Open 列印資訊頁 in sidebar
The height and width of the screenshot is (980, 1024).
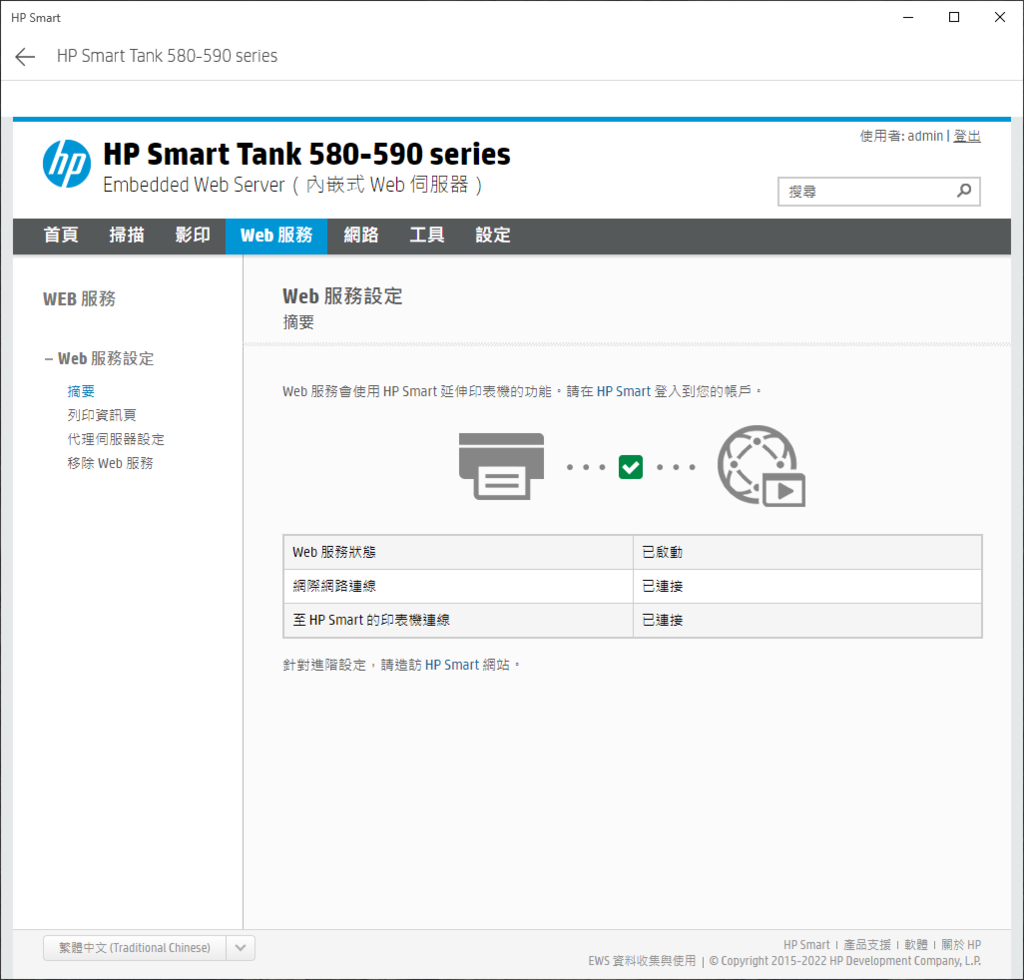pos(102,415)
